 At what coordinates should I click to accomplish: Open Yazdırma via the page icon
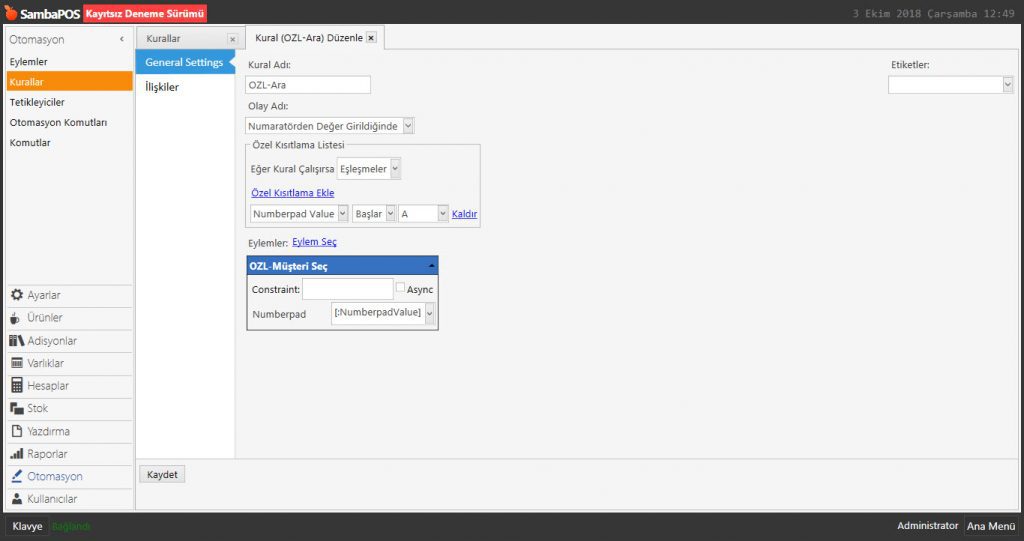click(17, 432)
